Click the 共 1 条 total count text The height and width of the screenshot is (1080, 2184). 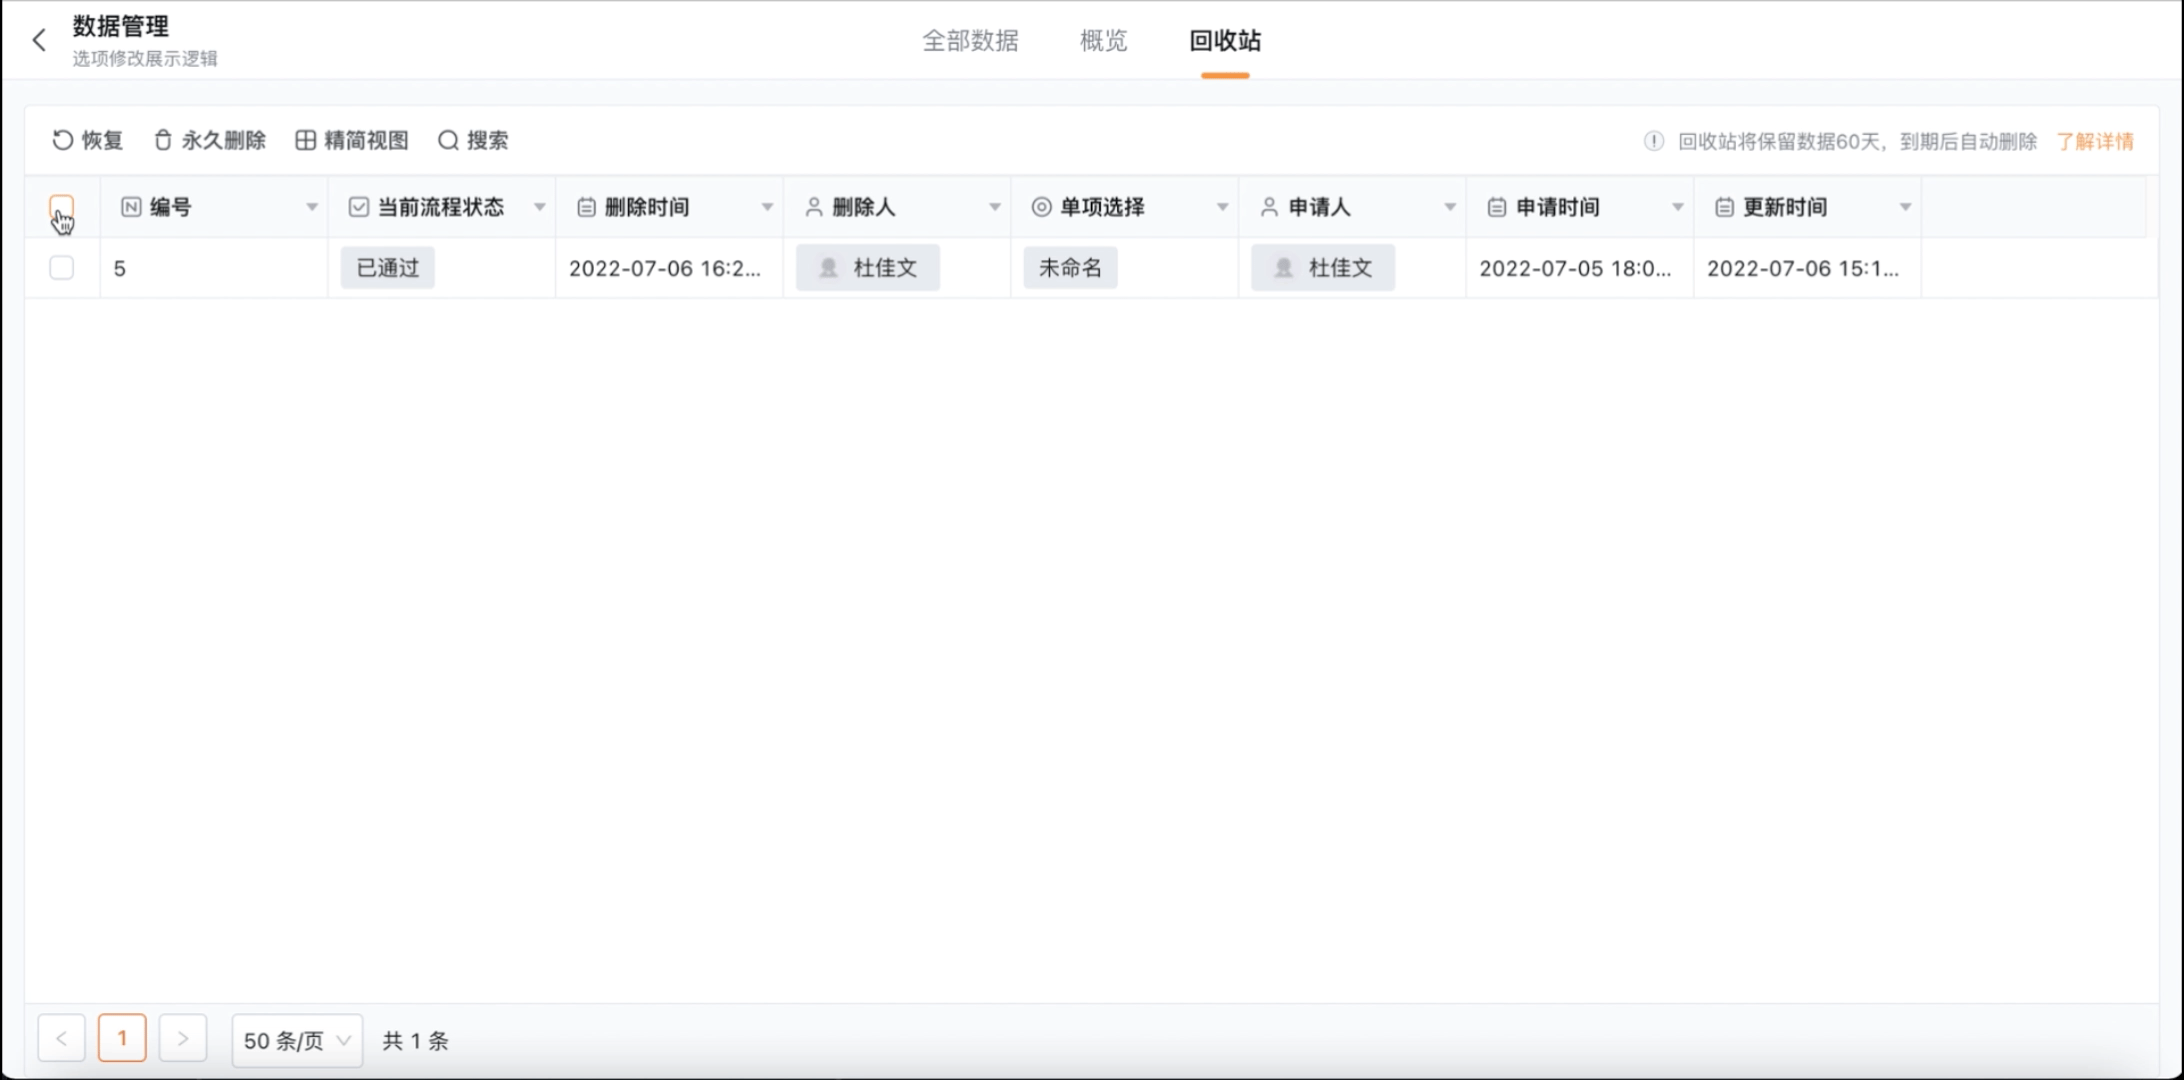[415, 1041]
